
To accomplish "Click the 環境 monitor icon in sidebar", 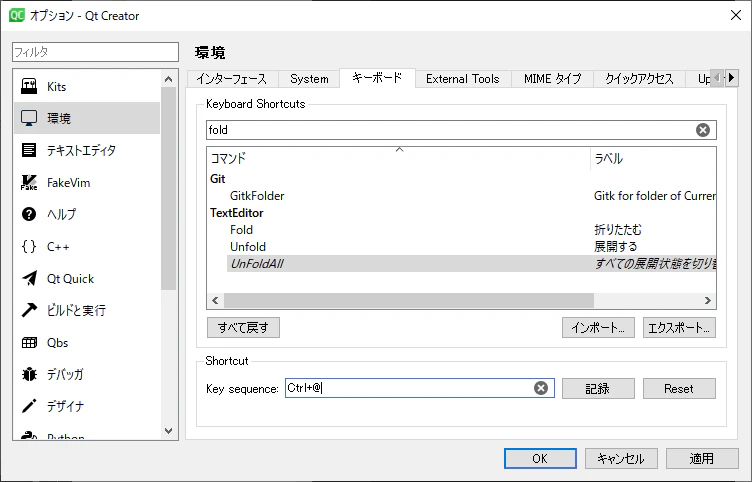I will (x=29, y=118).
